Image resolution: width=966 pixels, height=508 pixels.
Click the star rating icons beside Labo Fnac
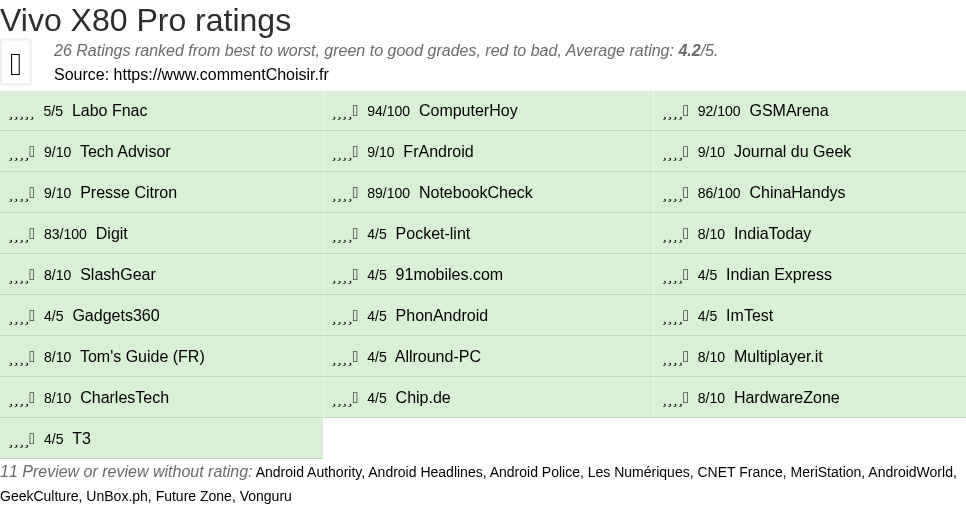22,112
